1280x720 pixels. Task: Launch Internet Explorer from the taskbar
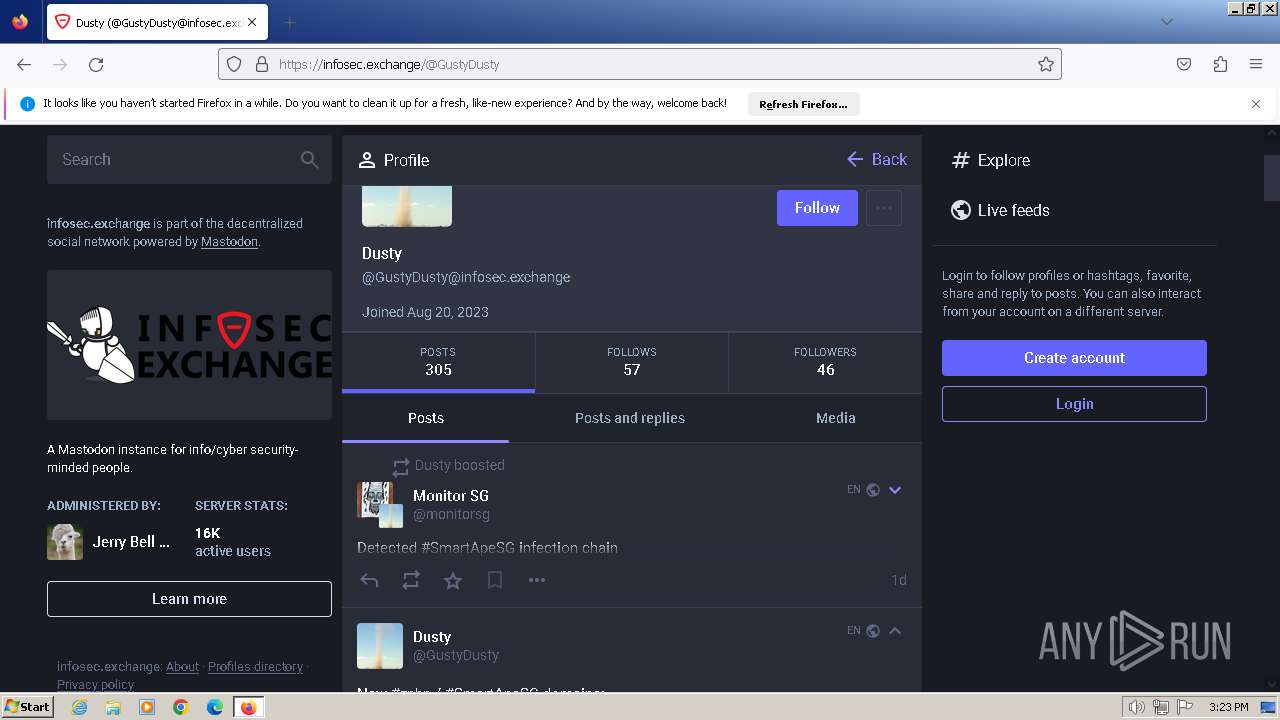[80, 707]
